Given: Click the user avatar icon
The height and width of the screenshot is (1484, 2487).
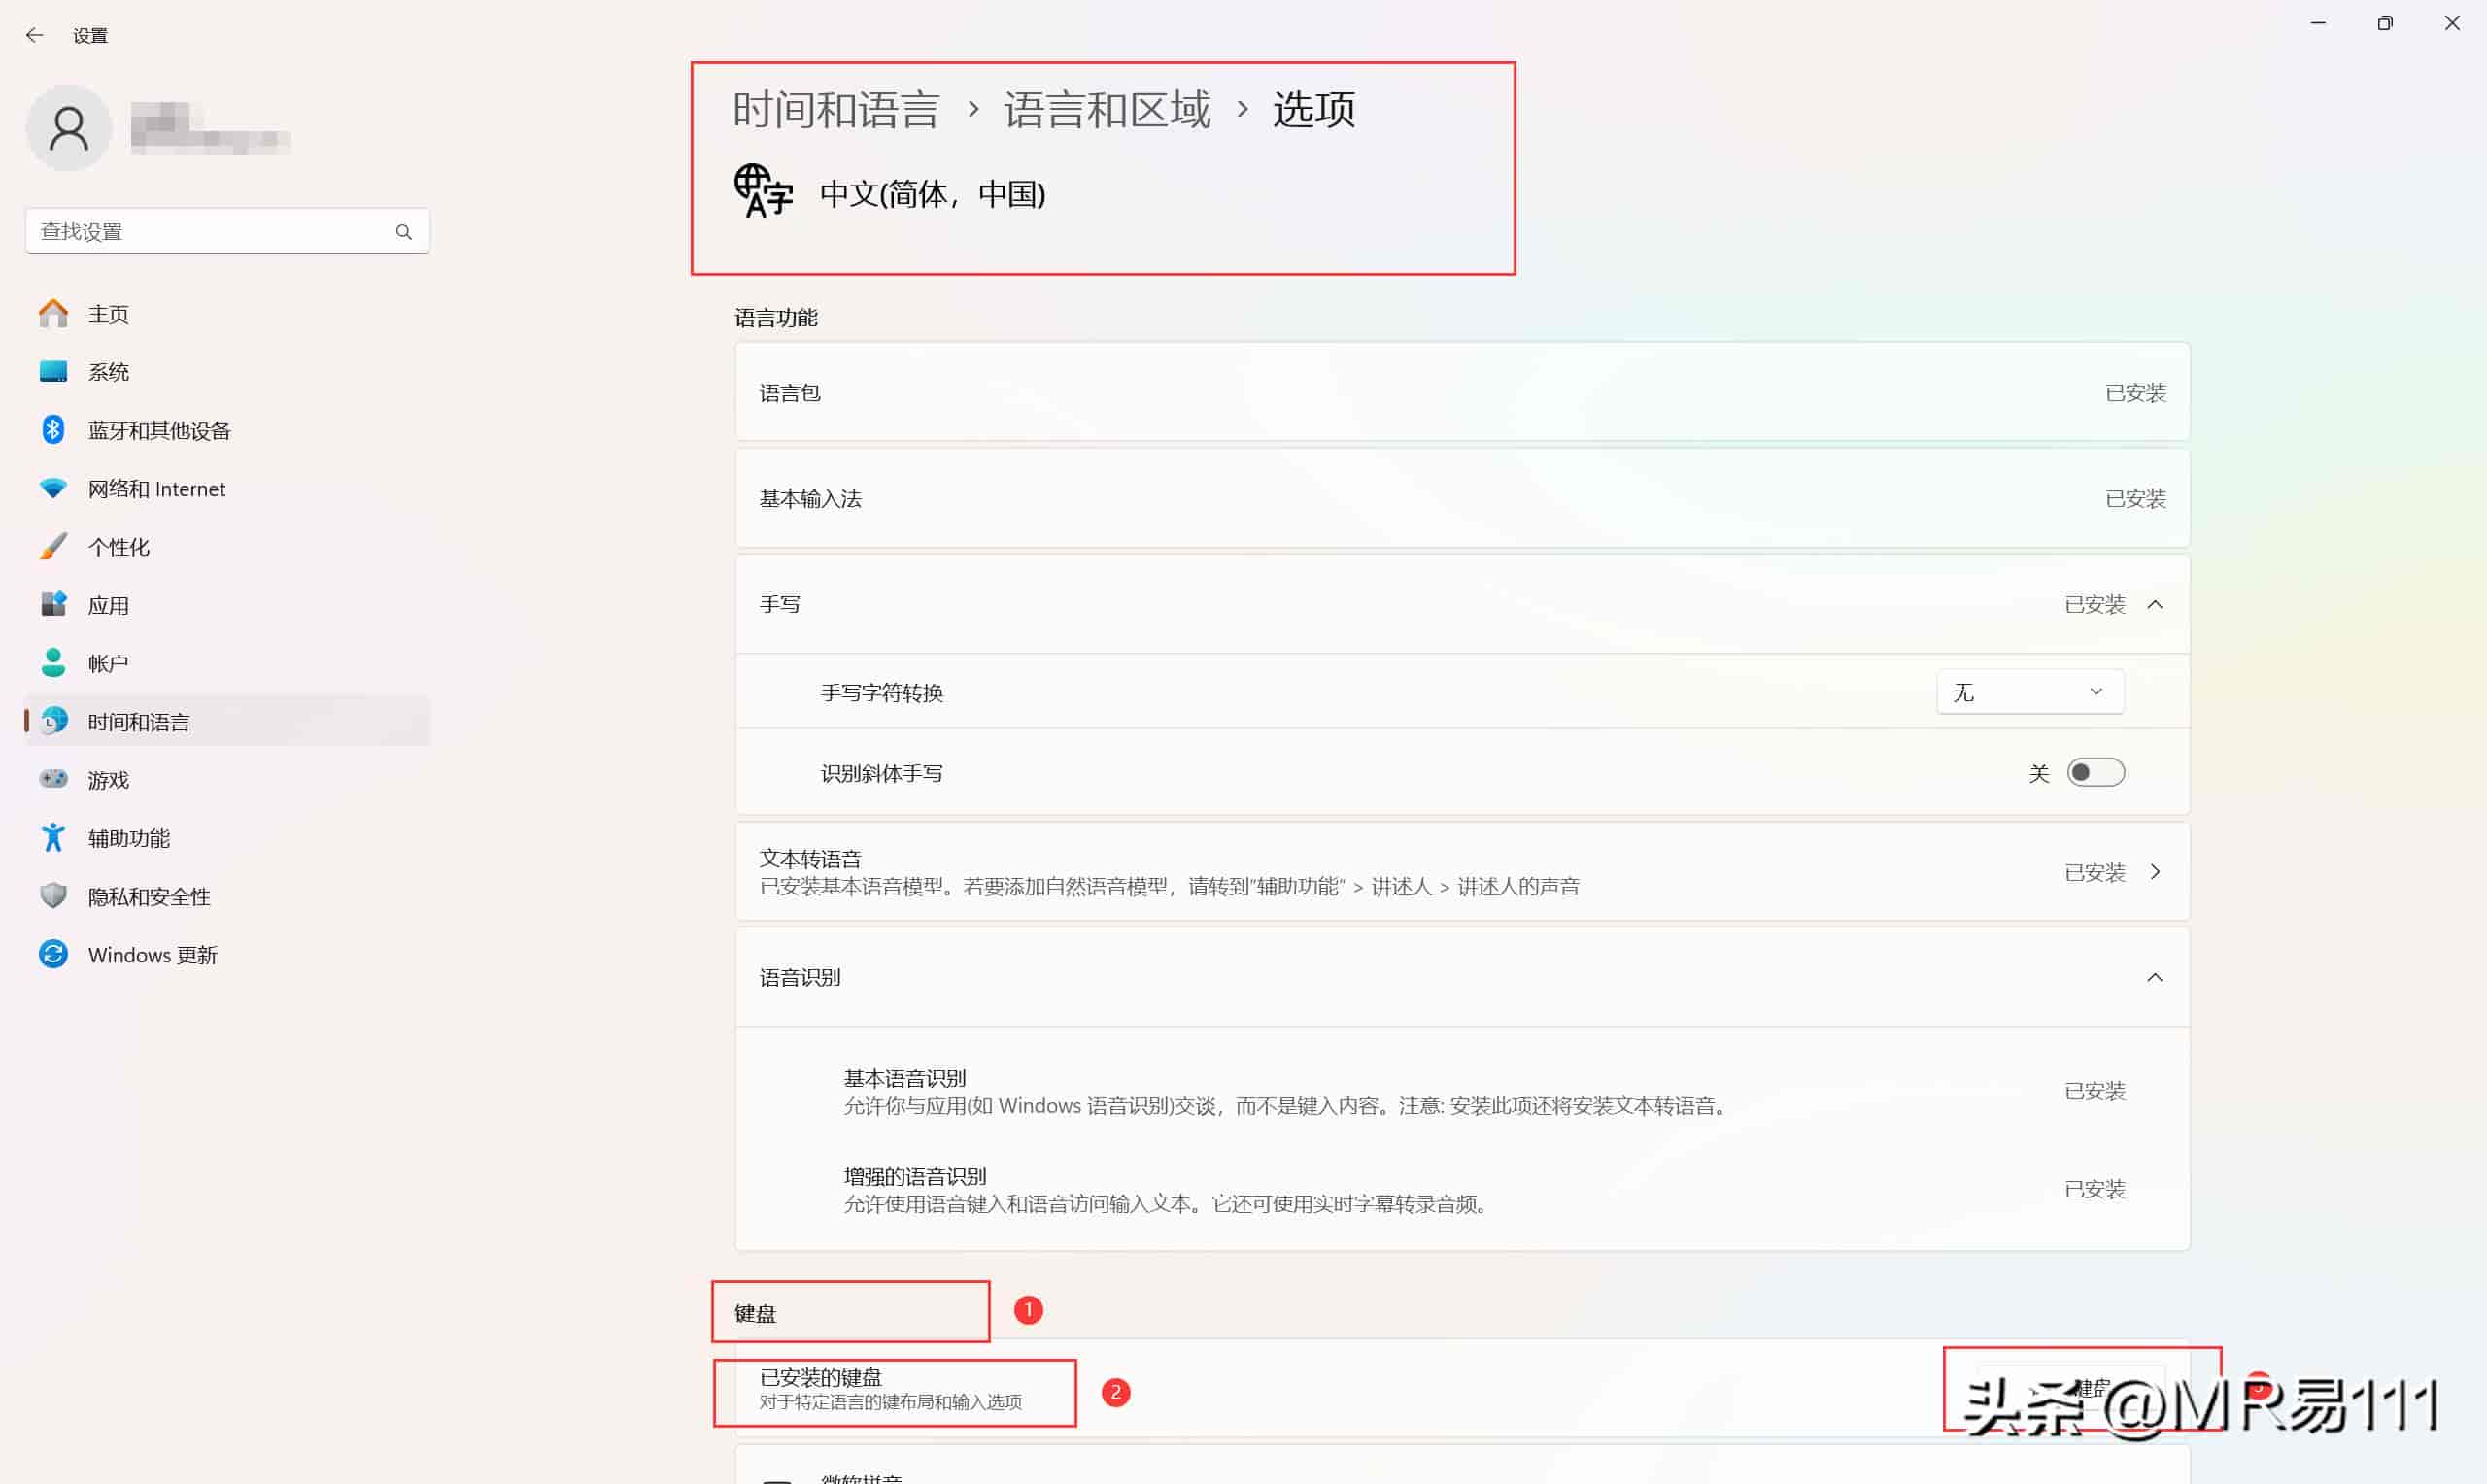Looking at the screenshot, I should pyautogui.click(x=69, y=128).
